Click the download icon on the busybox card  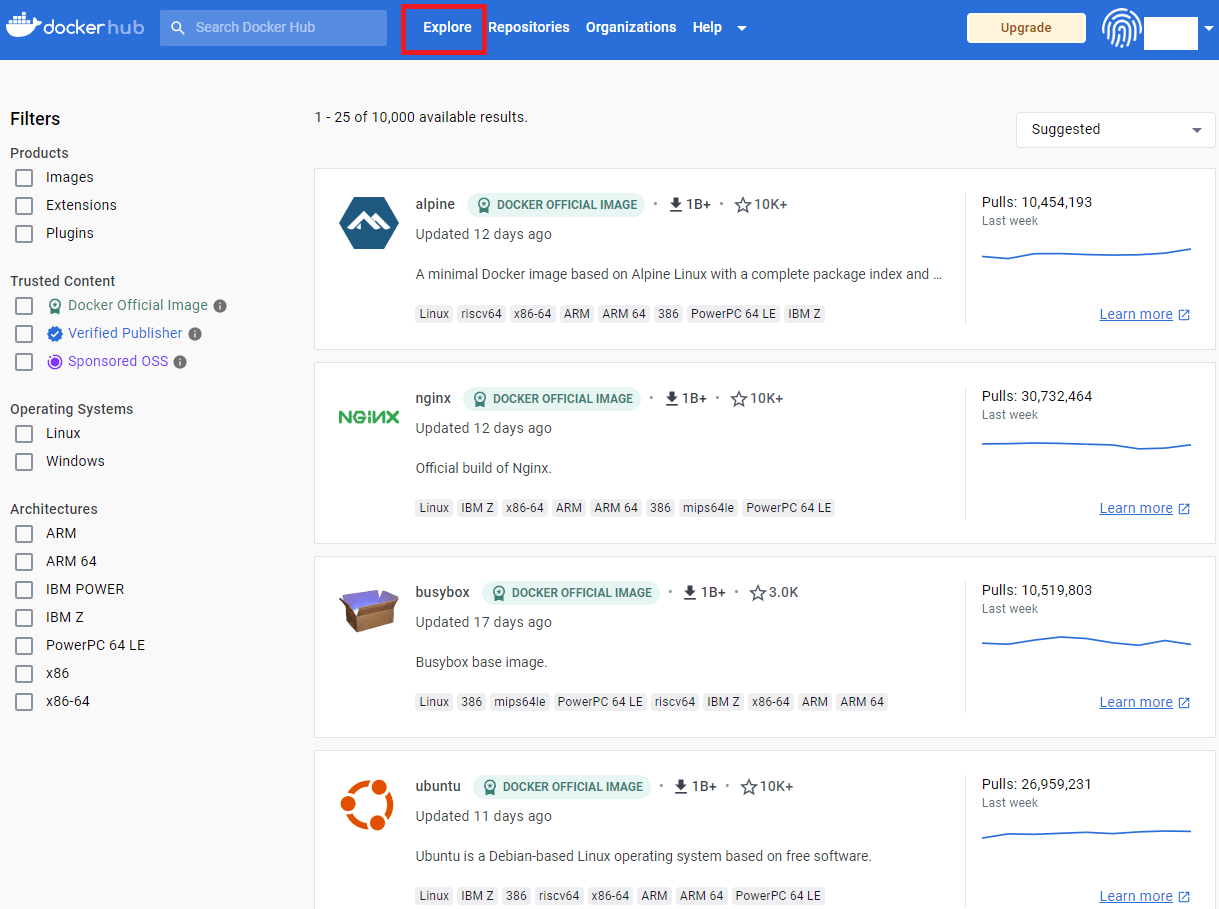pos(690,592)
